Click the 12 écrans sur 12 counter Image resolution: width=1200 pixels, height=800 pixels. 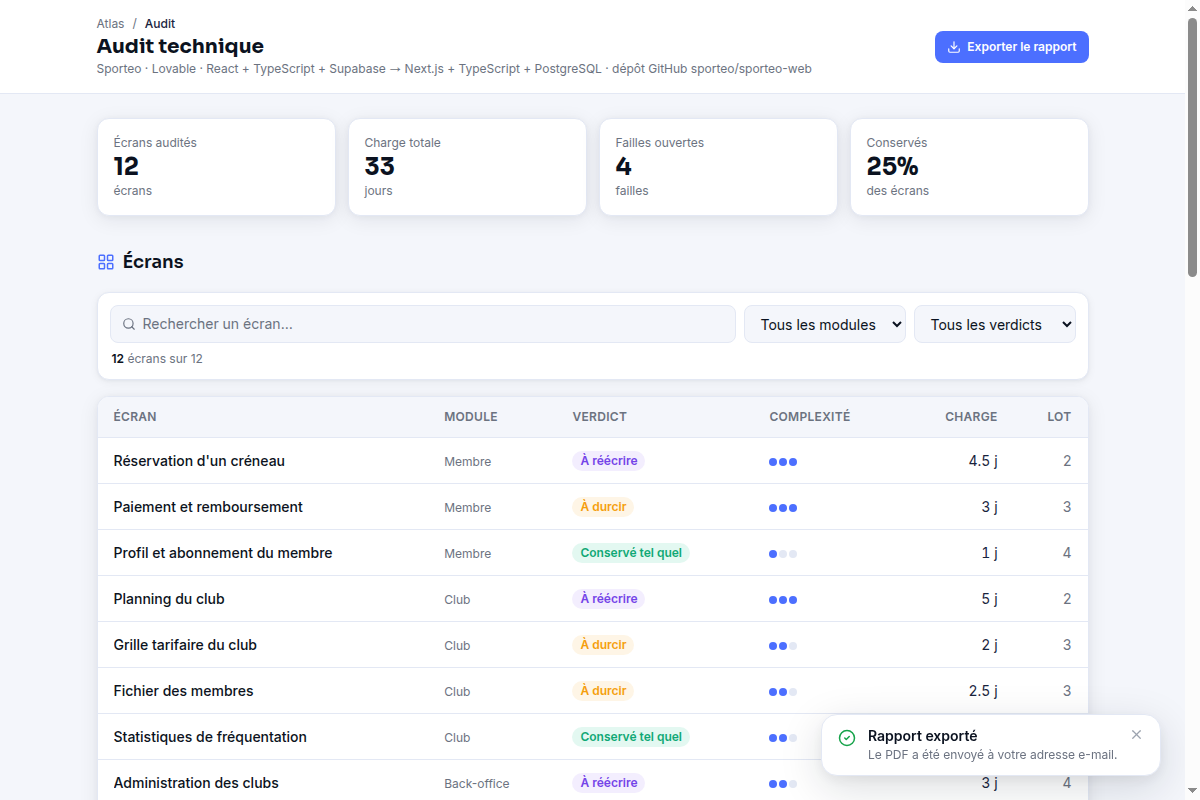(x=157, y=359)
